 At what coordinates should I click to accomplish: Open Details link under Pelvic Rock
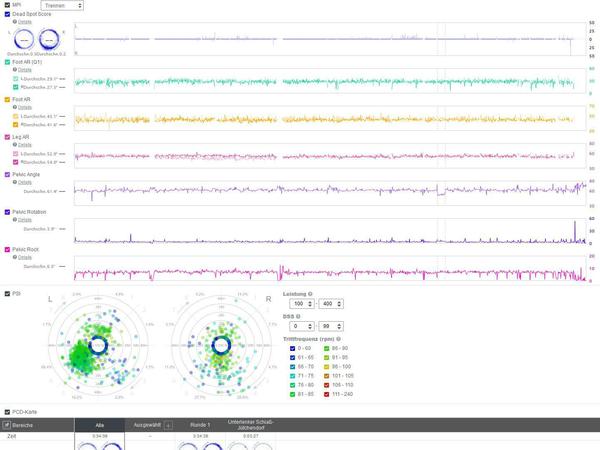pyautogui.click(x=25, y=257)
